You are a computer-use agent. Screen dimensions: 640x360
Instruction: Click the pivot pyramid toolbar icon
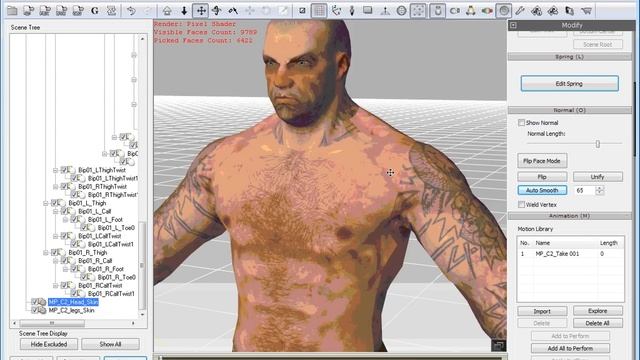385,11
